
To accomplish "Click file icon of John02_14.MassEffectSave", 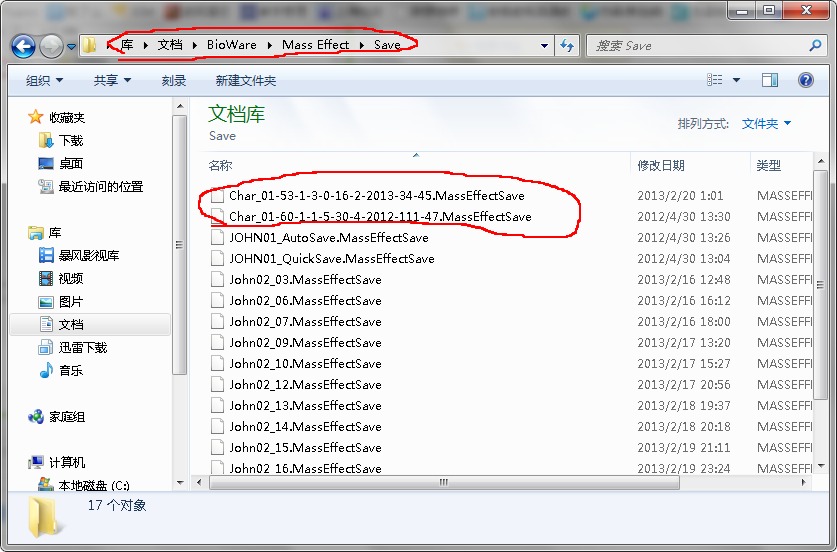I will click(x=217, y=427).
